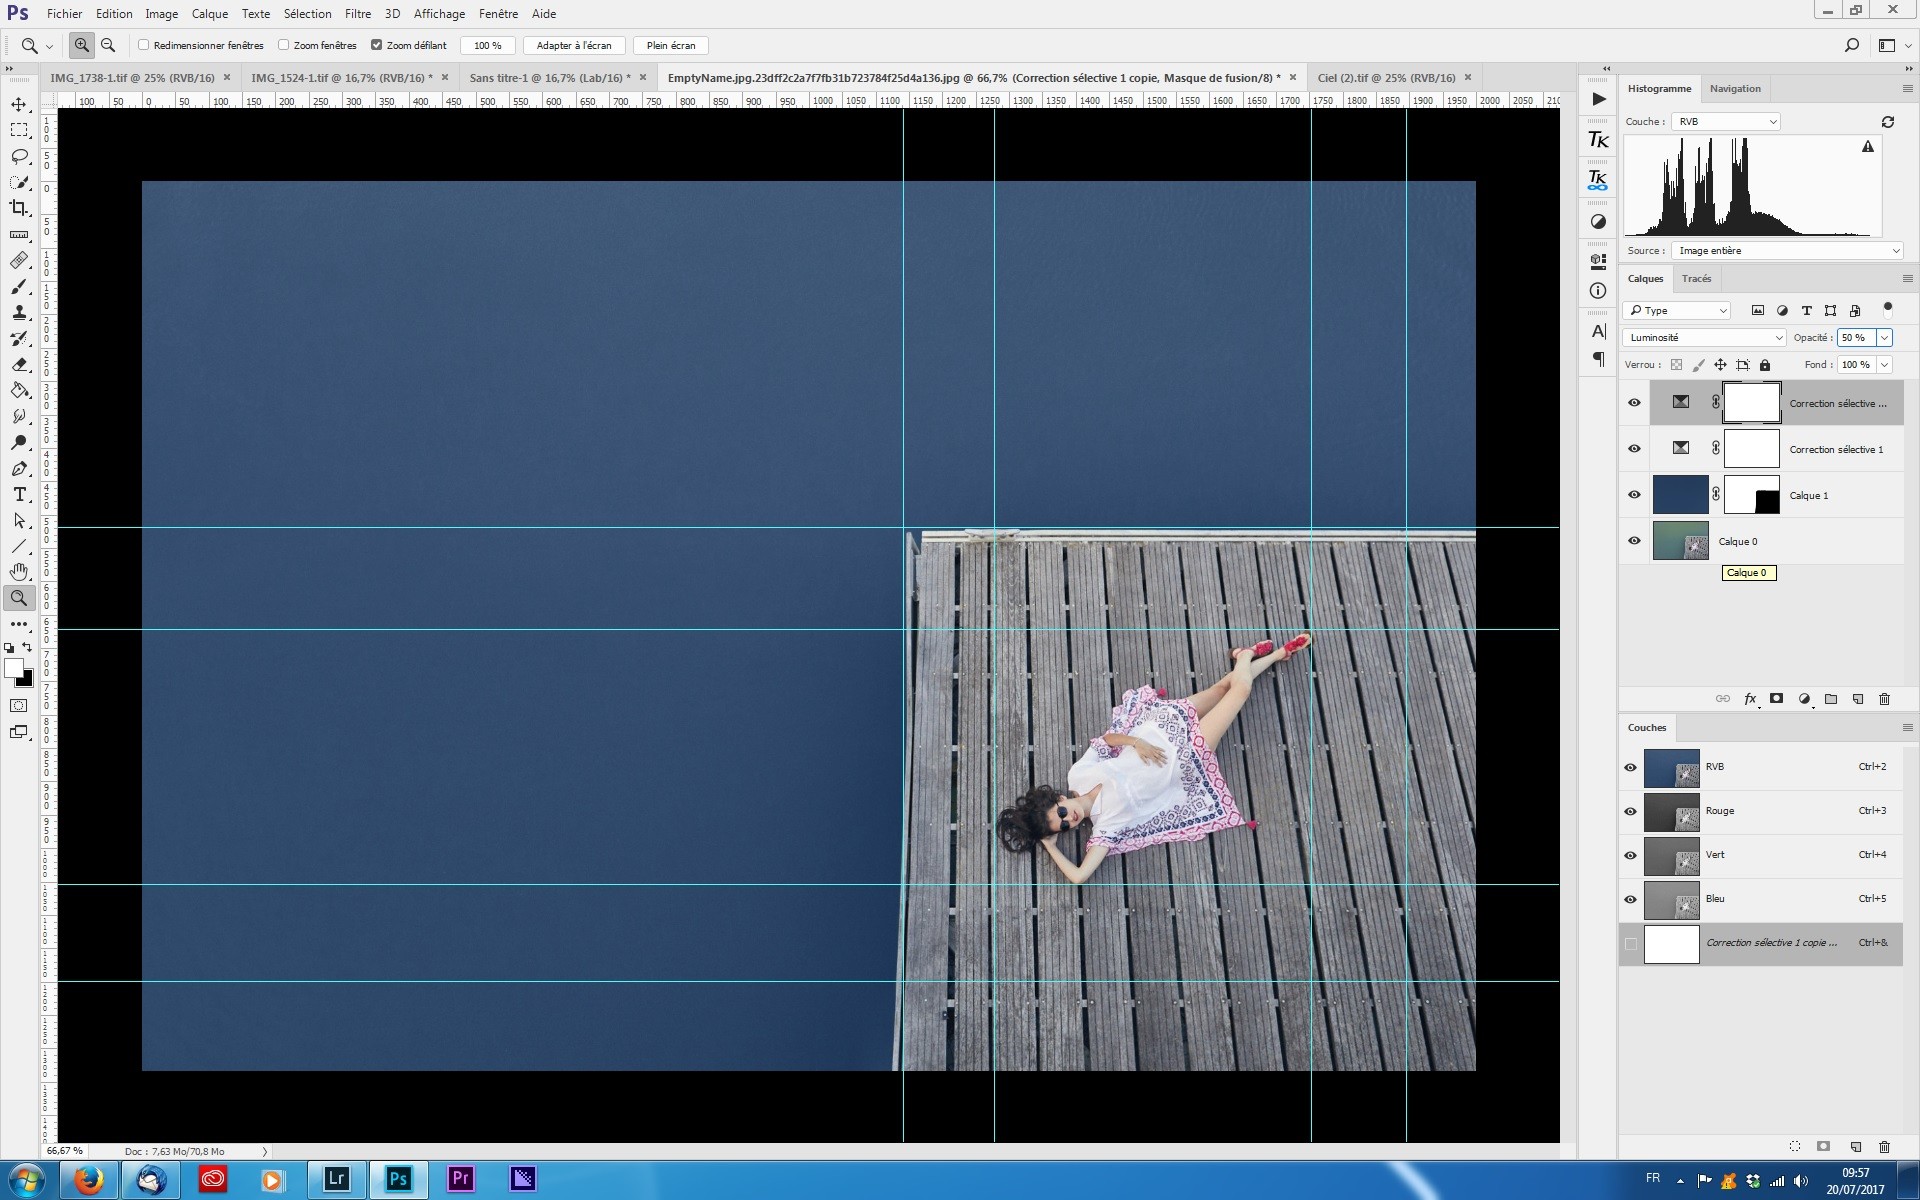Screen dimensions: 1920x1200
Task: Open Lightroom from the taskbar
Action: tap(336, 1179)
